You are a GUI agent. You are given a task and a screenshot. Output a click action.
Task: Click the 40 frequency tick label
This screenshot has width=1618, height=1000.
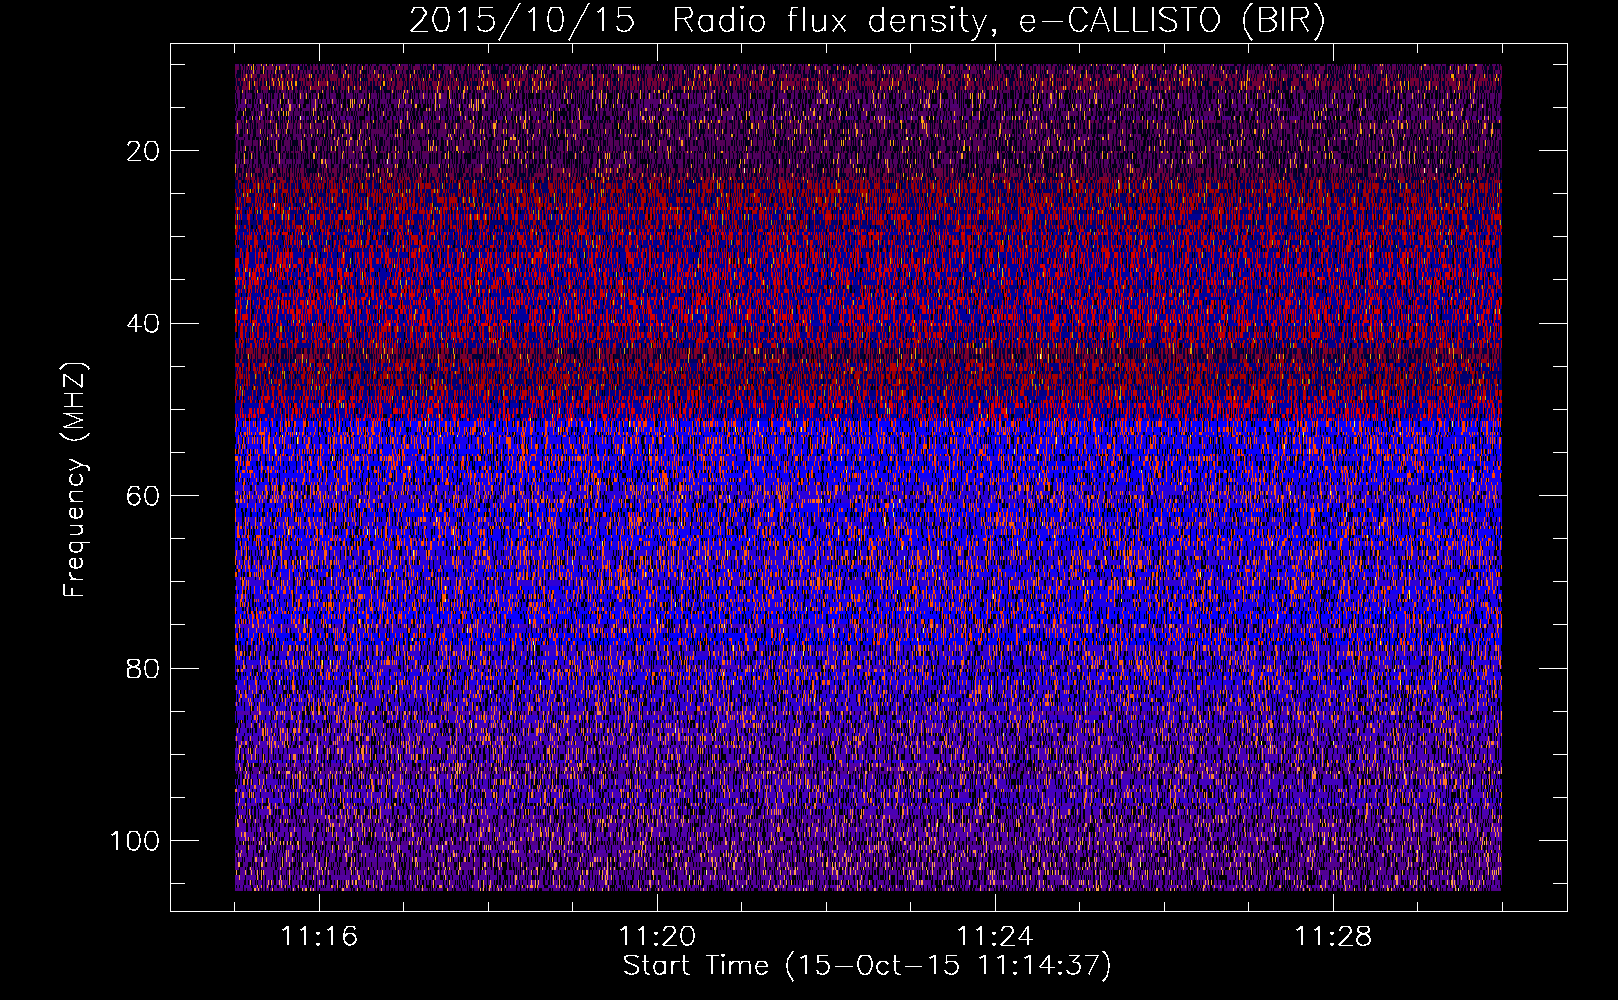click(x=144, y=323)
